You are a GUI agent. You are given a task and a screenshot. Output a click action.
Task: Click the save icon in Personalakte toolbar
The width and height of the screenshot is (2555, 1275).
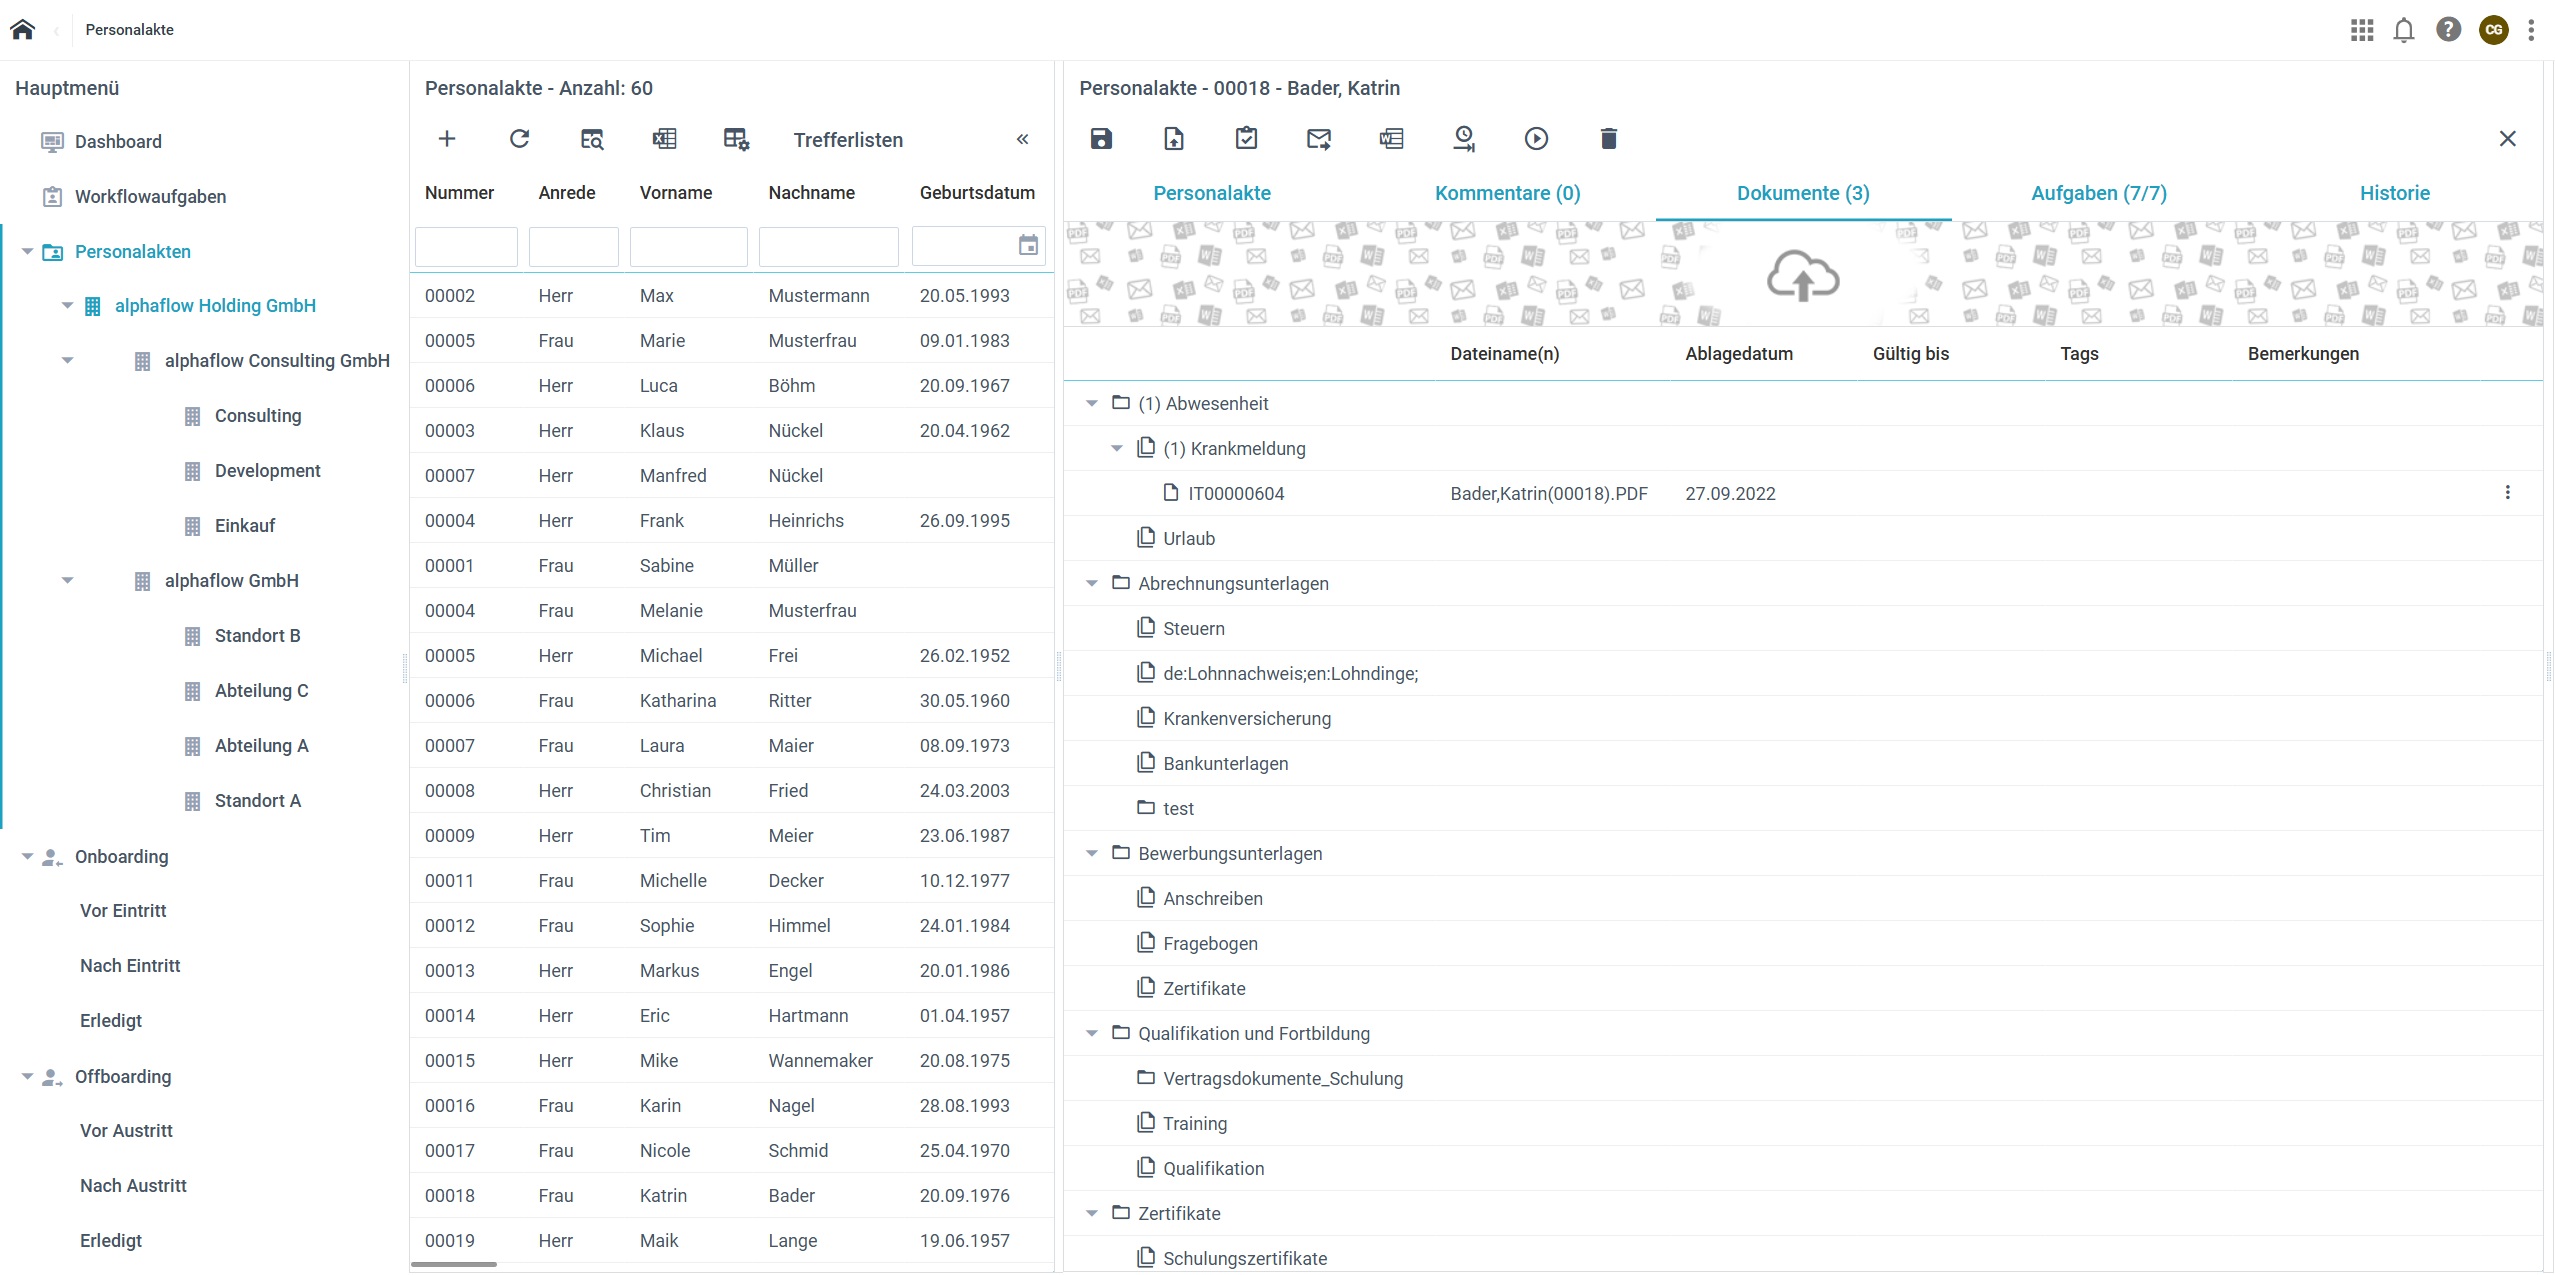[x=1101, y=139]
